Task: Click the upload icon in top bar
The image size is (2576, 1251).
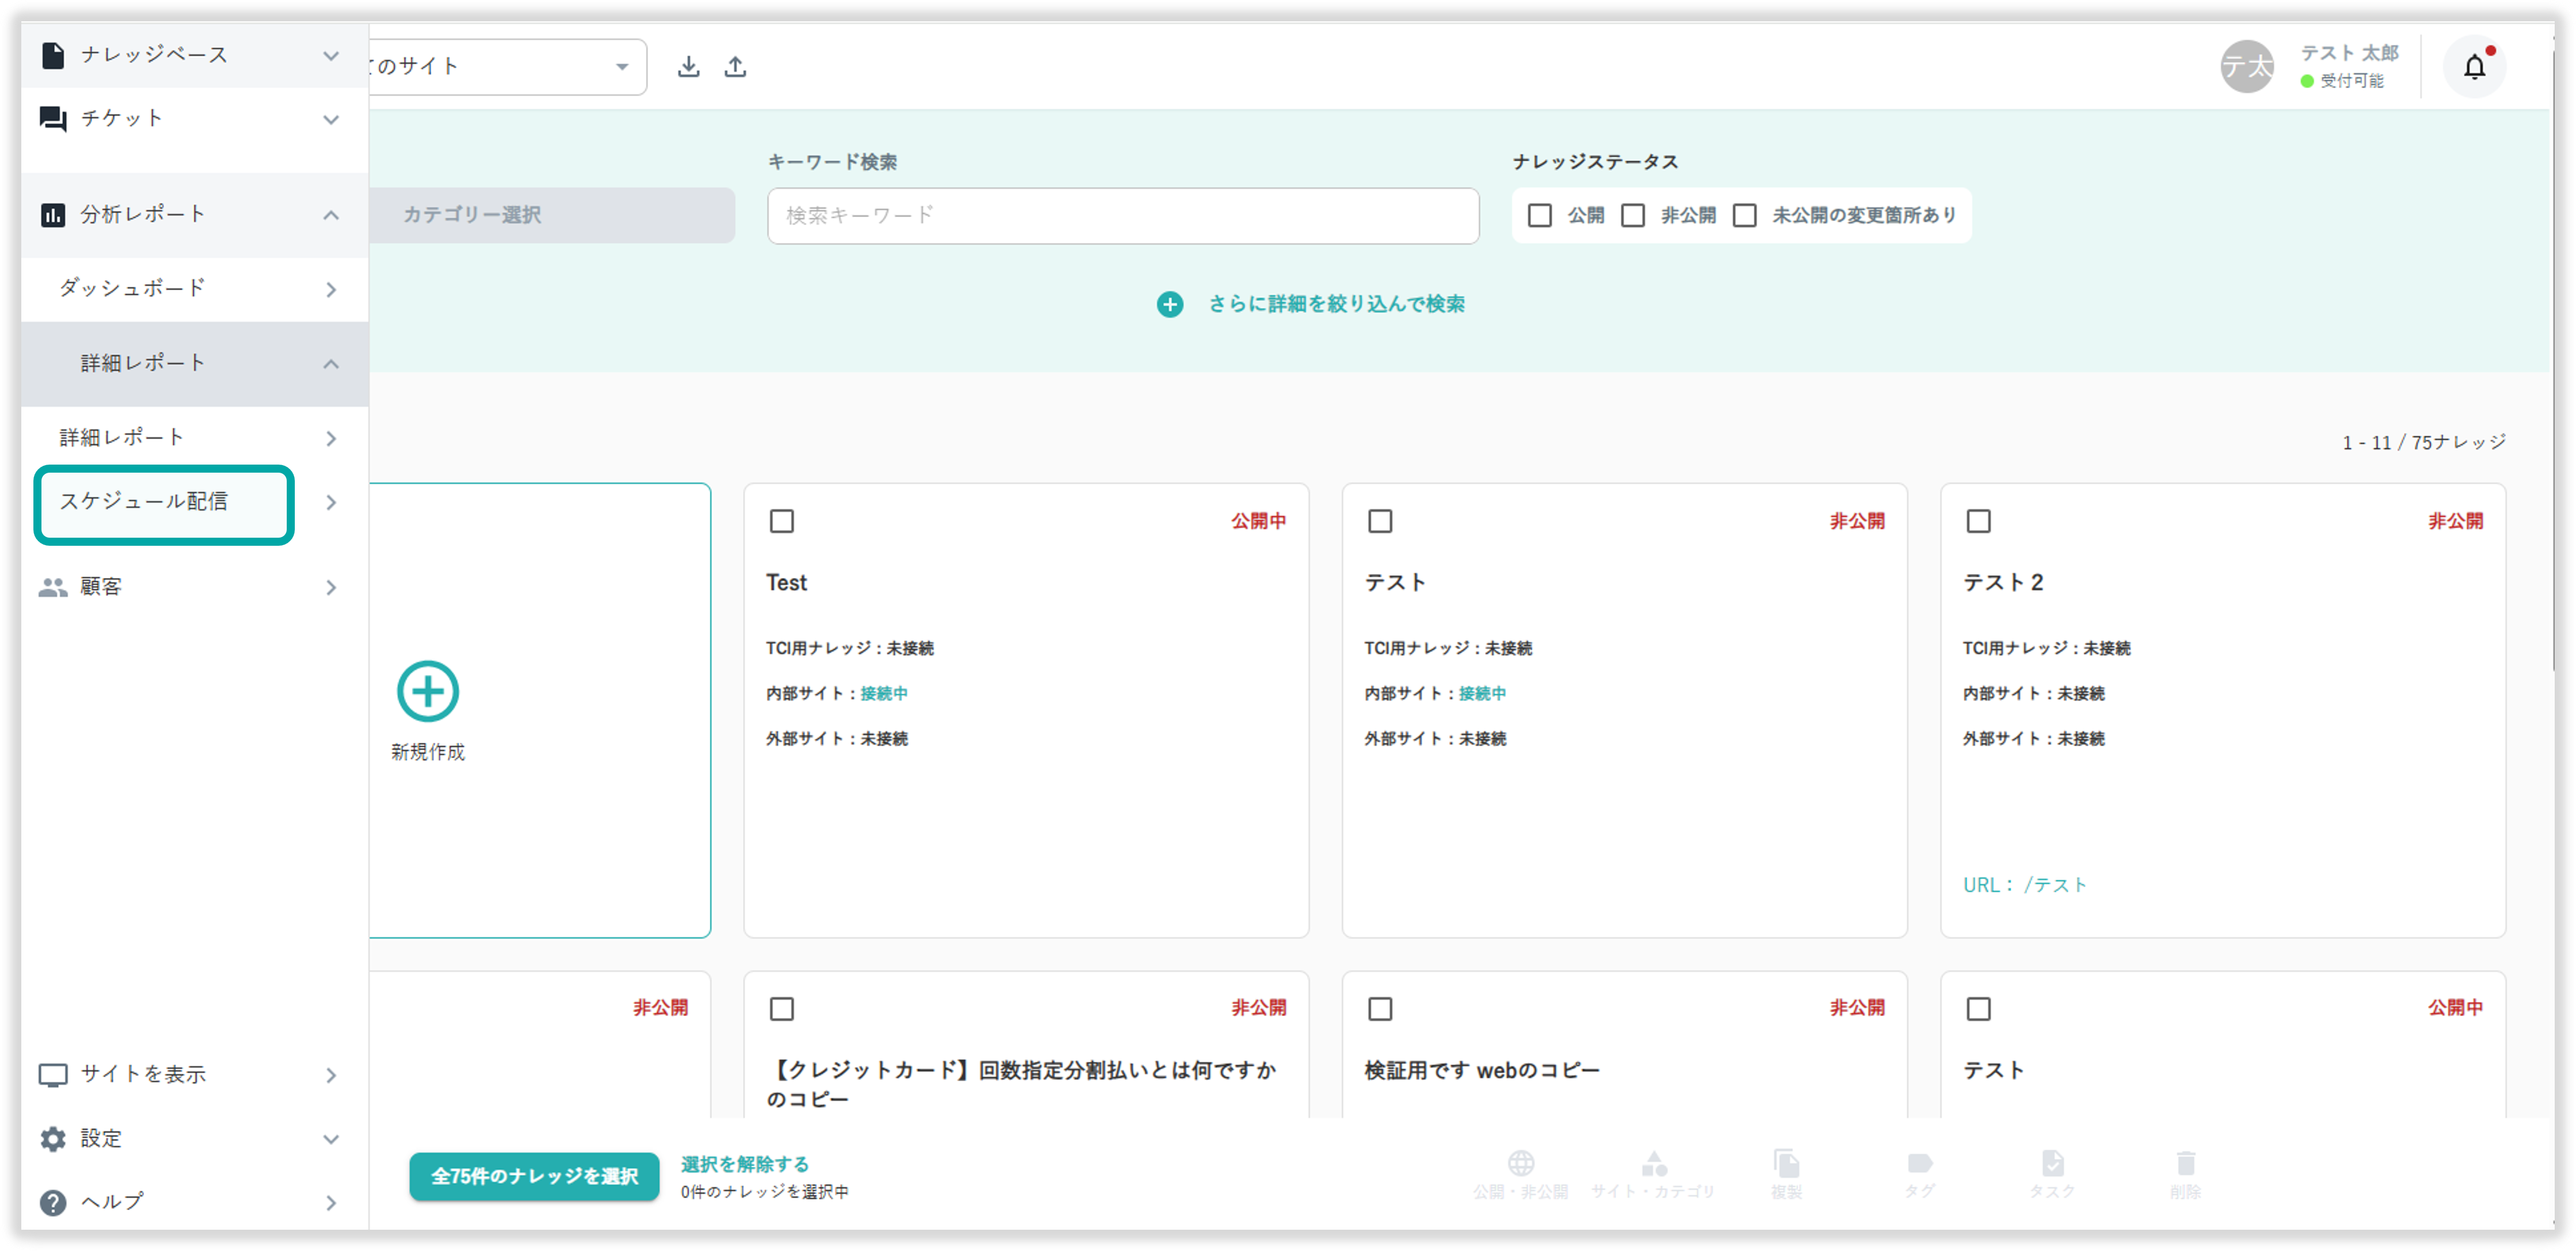Action: pyautogui.click(x=735, y=67)
